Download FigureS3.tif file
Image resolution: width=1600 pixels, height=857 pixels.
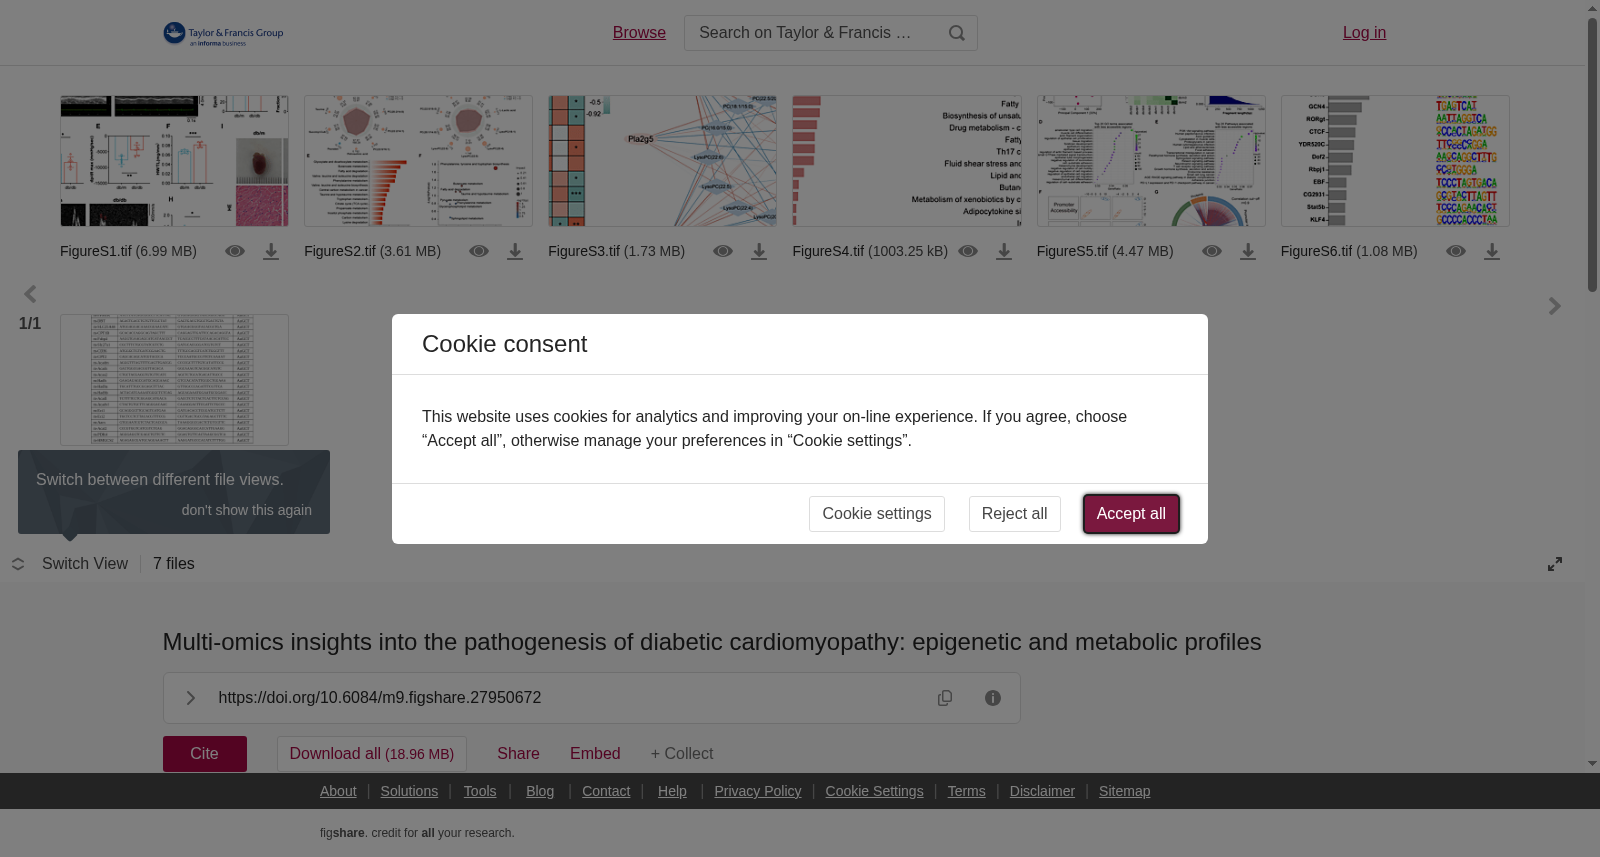pyautogui.click(x=759, y=252)
